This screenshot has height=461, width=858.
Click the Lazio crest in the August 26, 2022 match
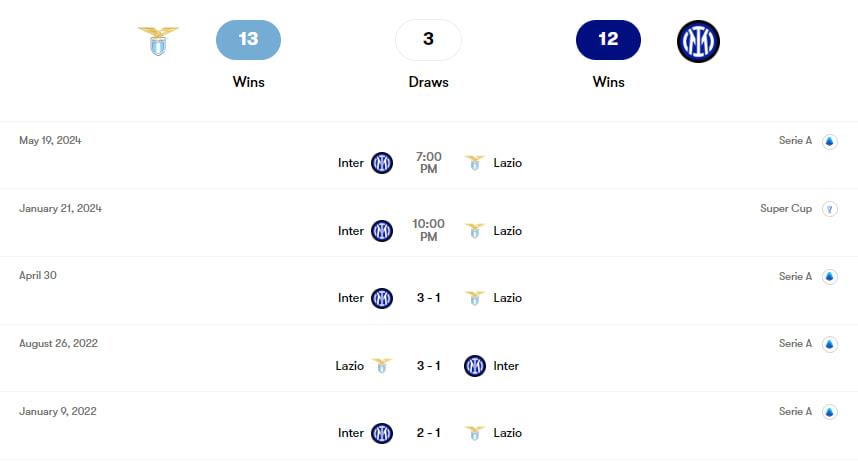point(382,366)
